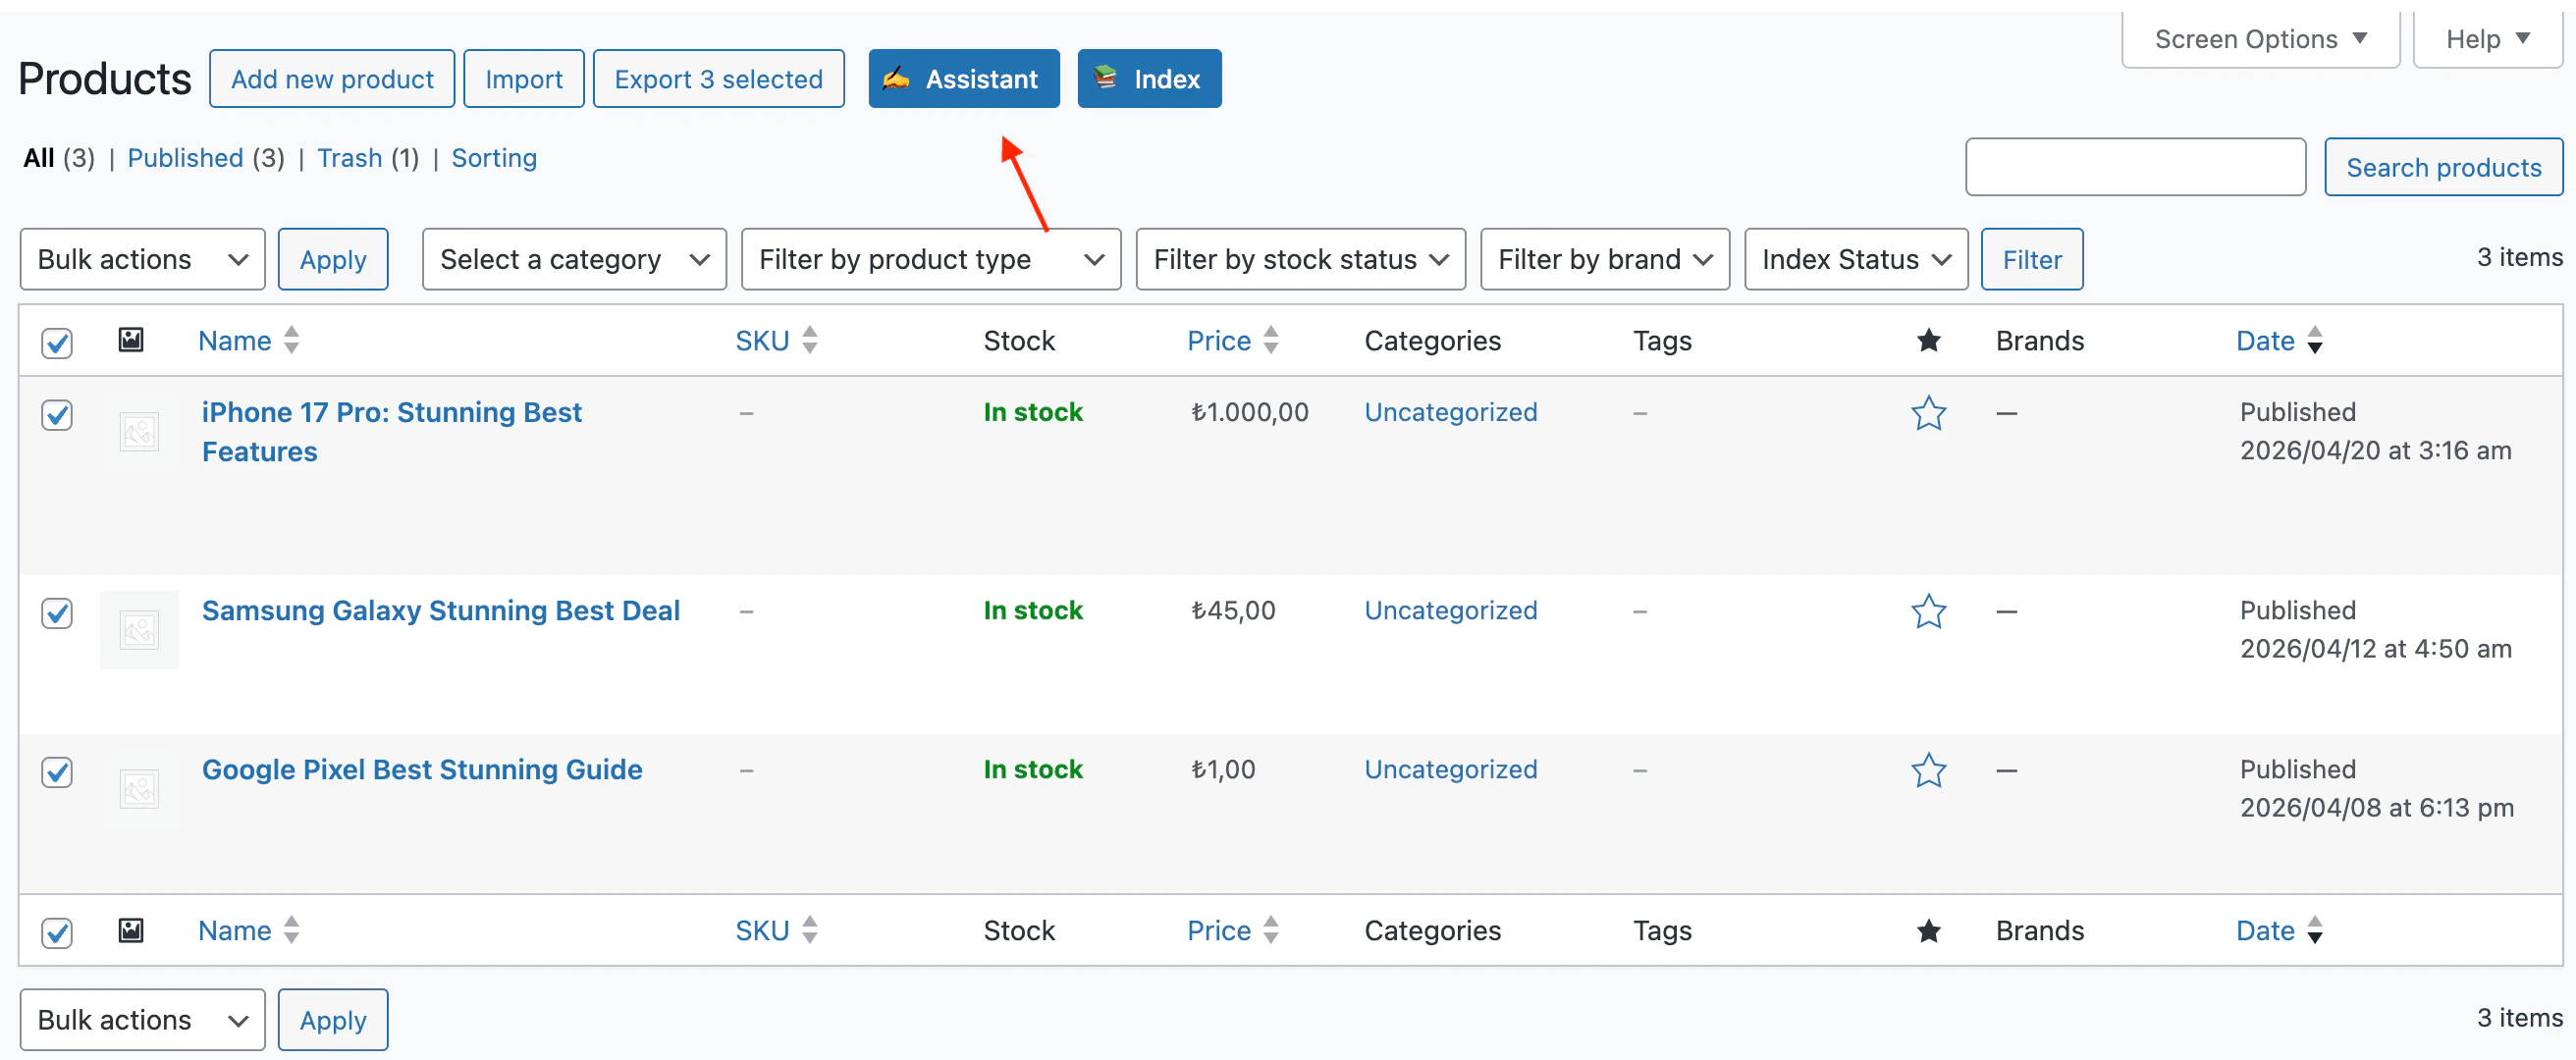
Task: Click the ₺45,00 price cell
Action: pos(1232,610)
